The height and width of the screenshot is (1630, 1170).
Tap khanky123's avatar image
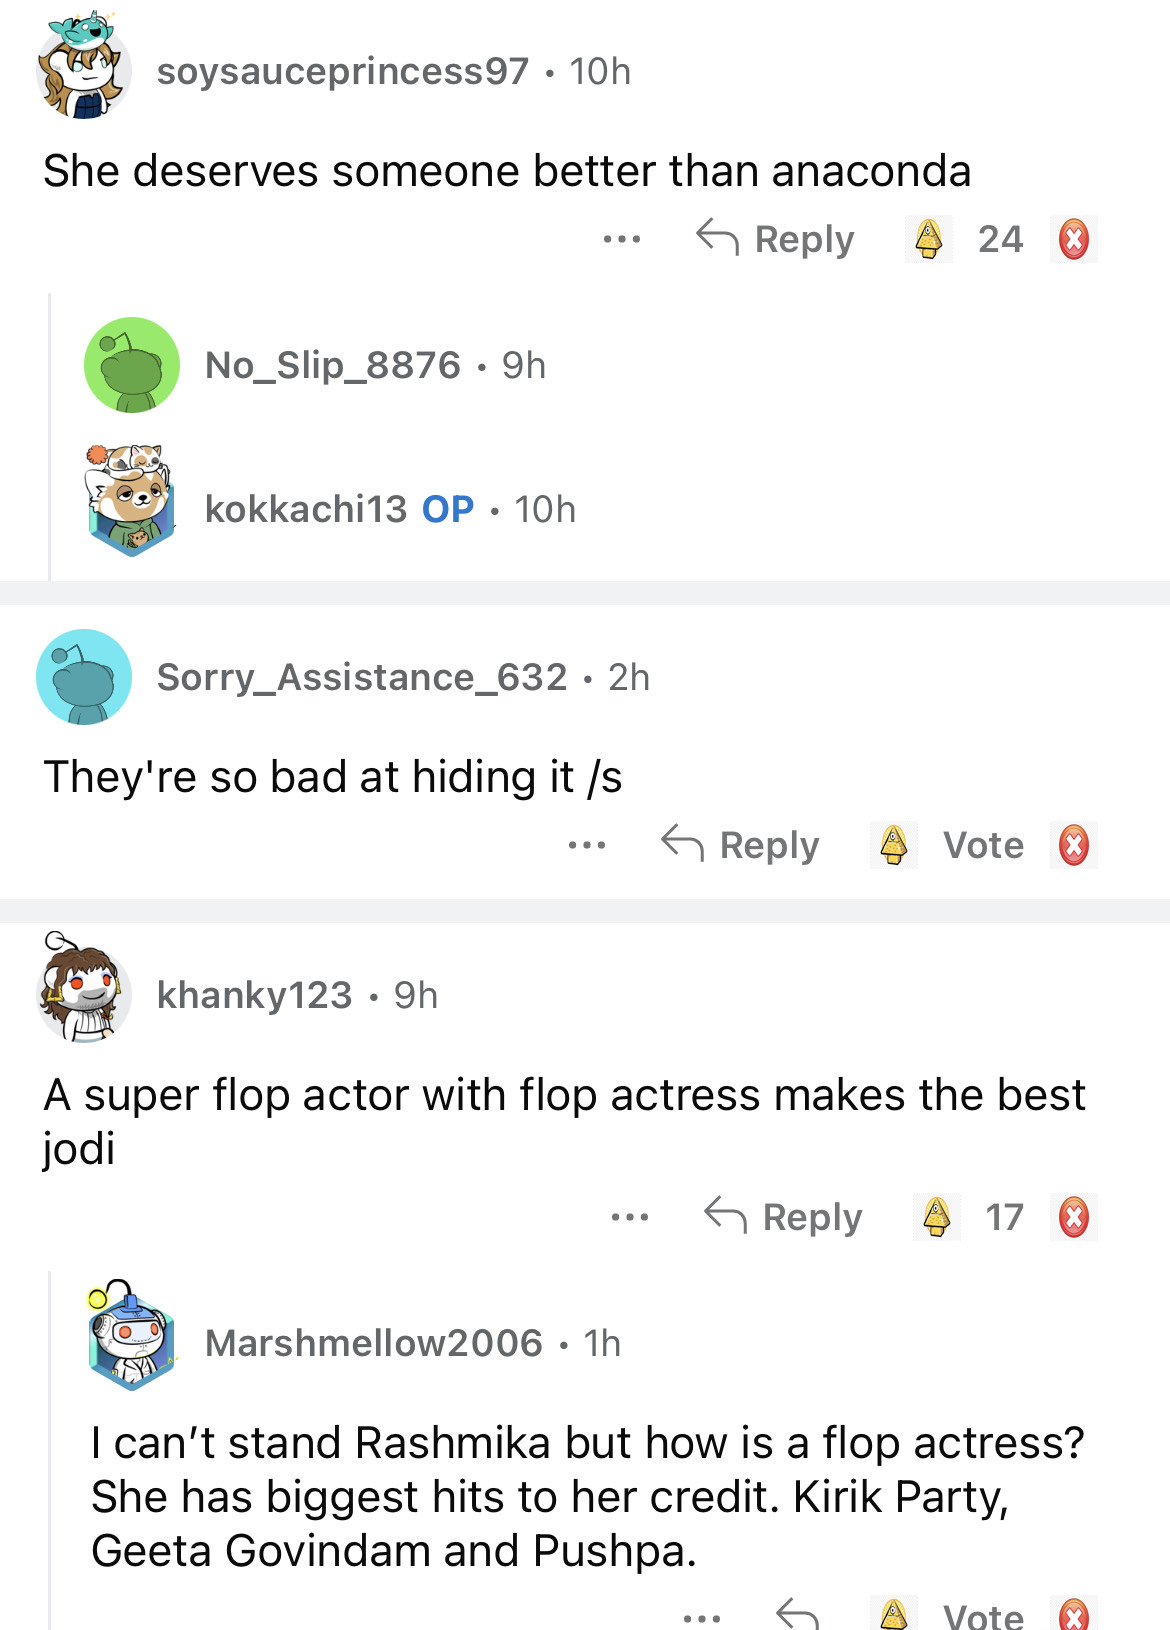coord(84,994)
